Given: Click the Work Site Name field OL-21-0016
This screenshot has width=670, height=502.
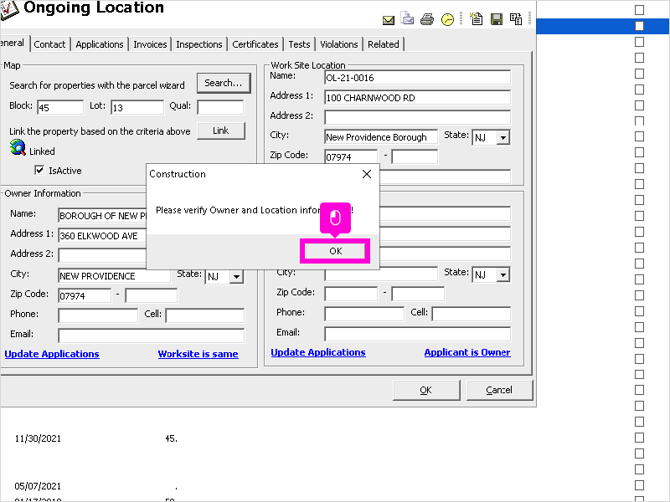Looking at the screenshot, I should point(417,78).
